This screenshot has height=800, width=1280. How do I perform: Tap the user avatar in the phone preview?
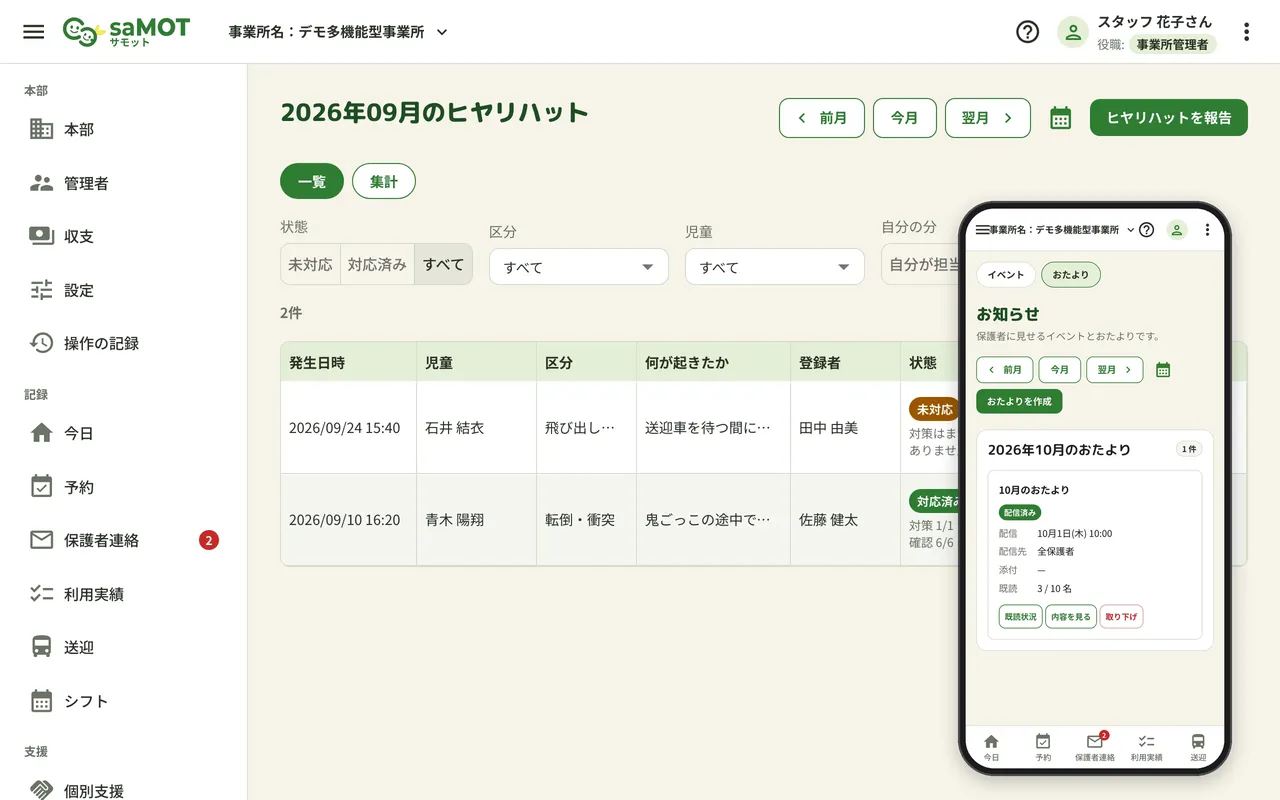pos(1177,230)
